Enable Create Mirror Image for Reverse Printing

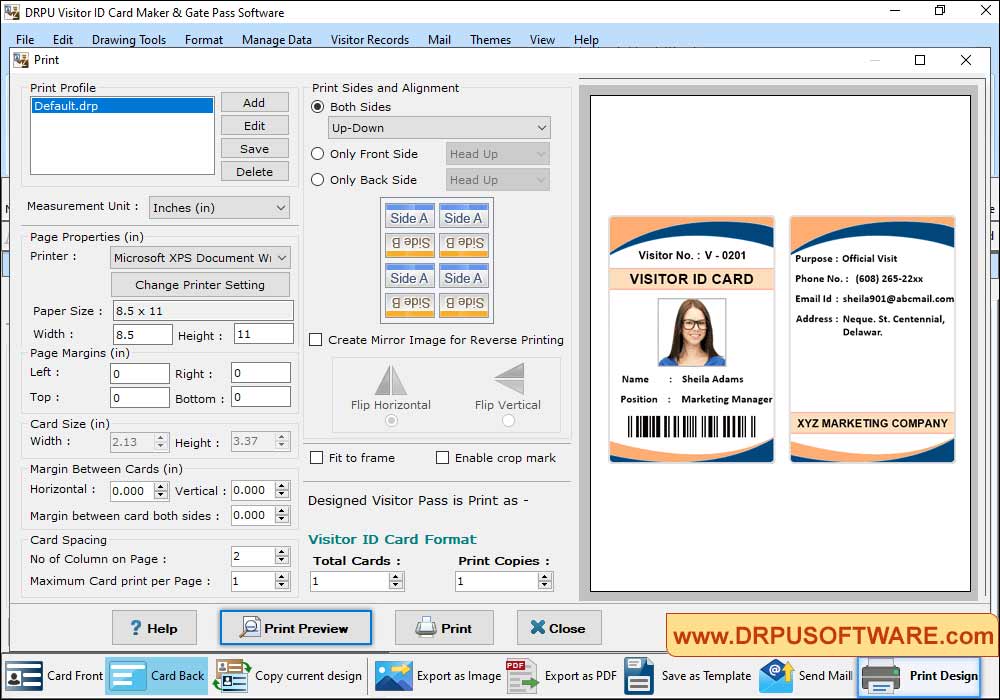316,340
